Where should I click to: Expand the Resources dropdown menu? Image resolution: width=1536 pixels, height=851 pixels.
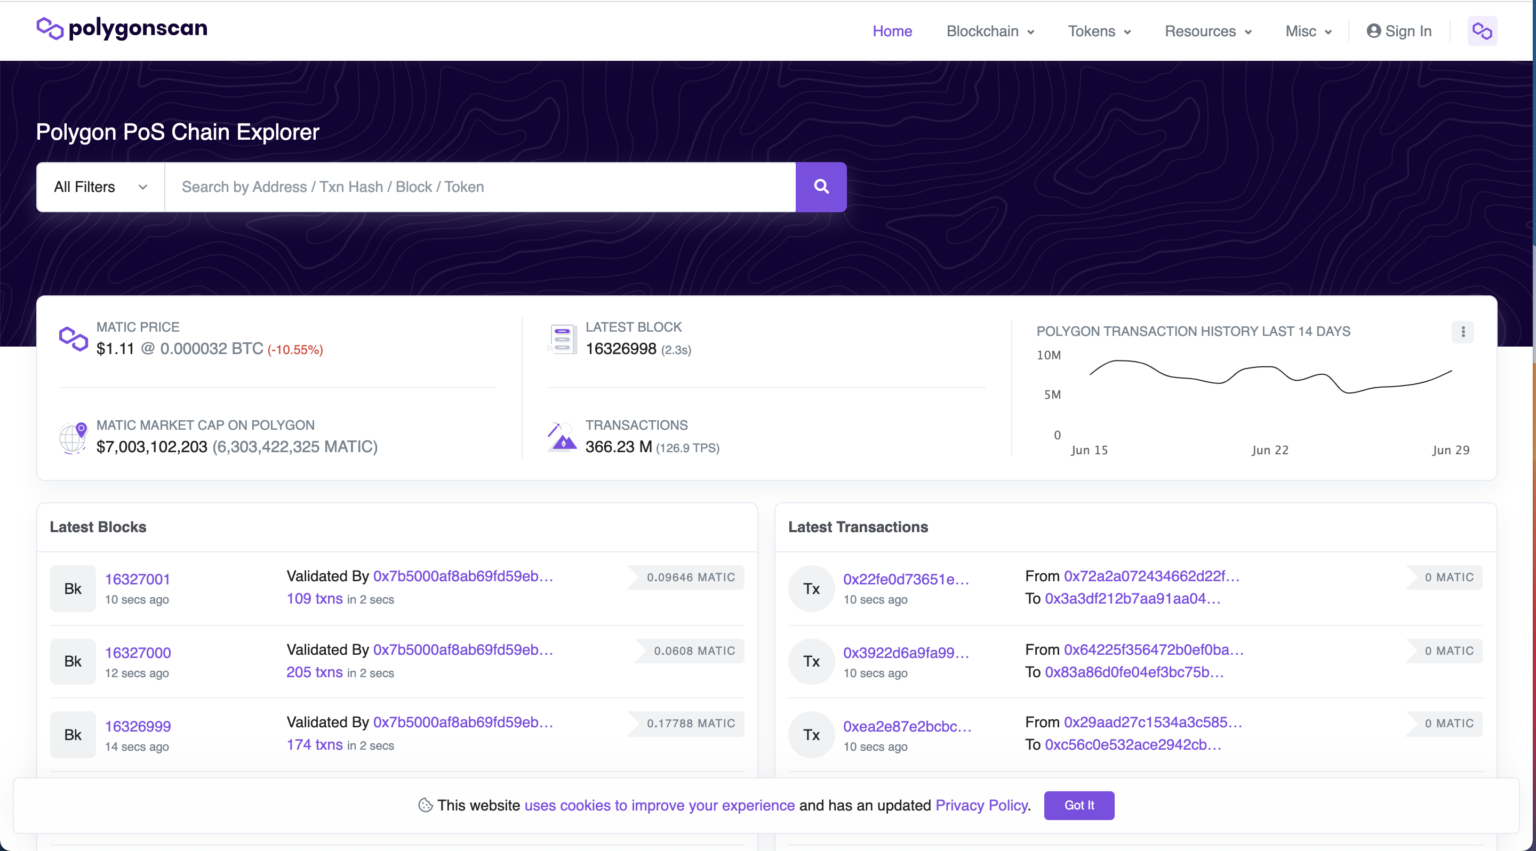(1208, 31)
